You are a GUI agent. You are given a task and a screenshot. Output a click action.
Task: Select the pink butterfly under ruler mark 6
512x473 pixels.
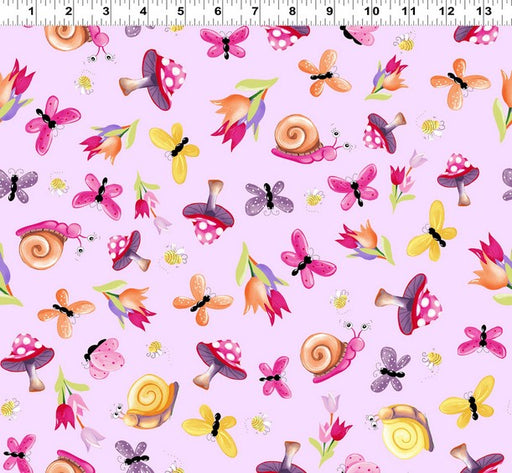tap(225, 42)
